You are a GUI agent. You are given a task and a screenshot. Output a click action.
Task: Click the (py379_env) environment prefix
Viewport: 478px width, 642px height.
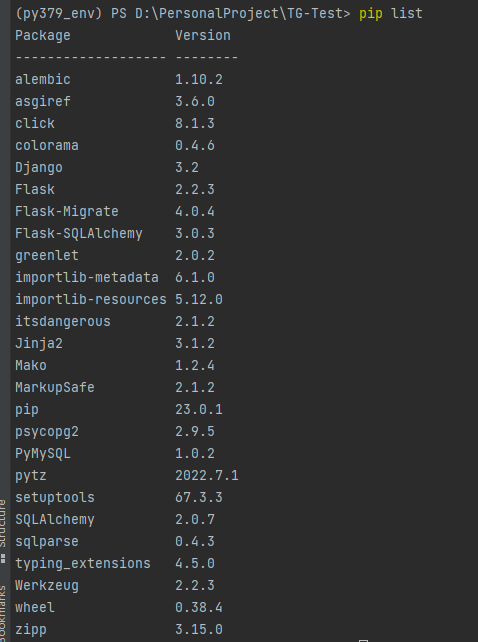(x=59, y=14)
